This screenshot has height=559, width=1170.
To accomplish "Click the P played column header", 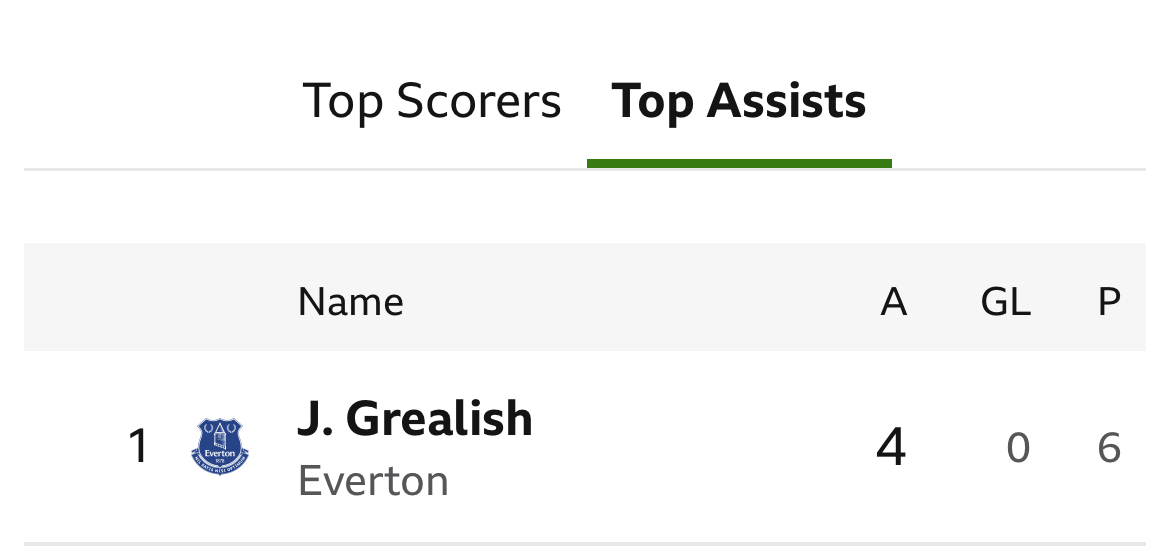I will (1108, 301).
